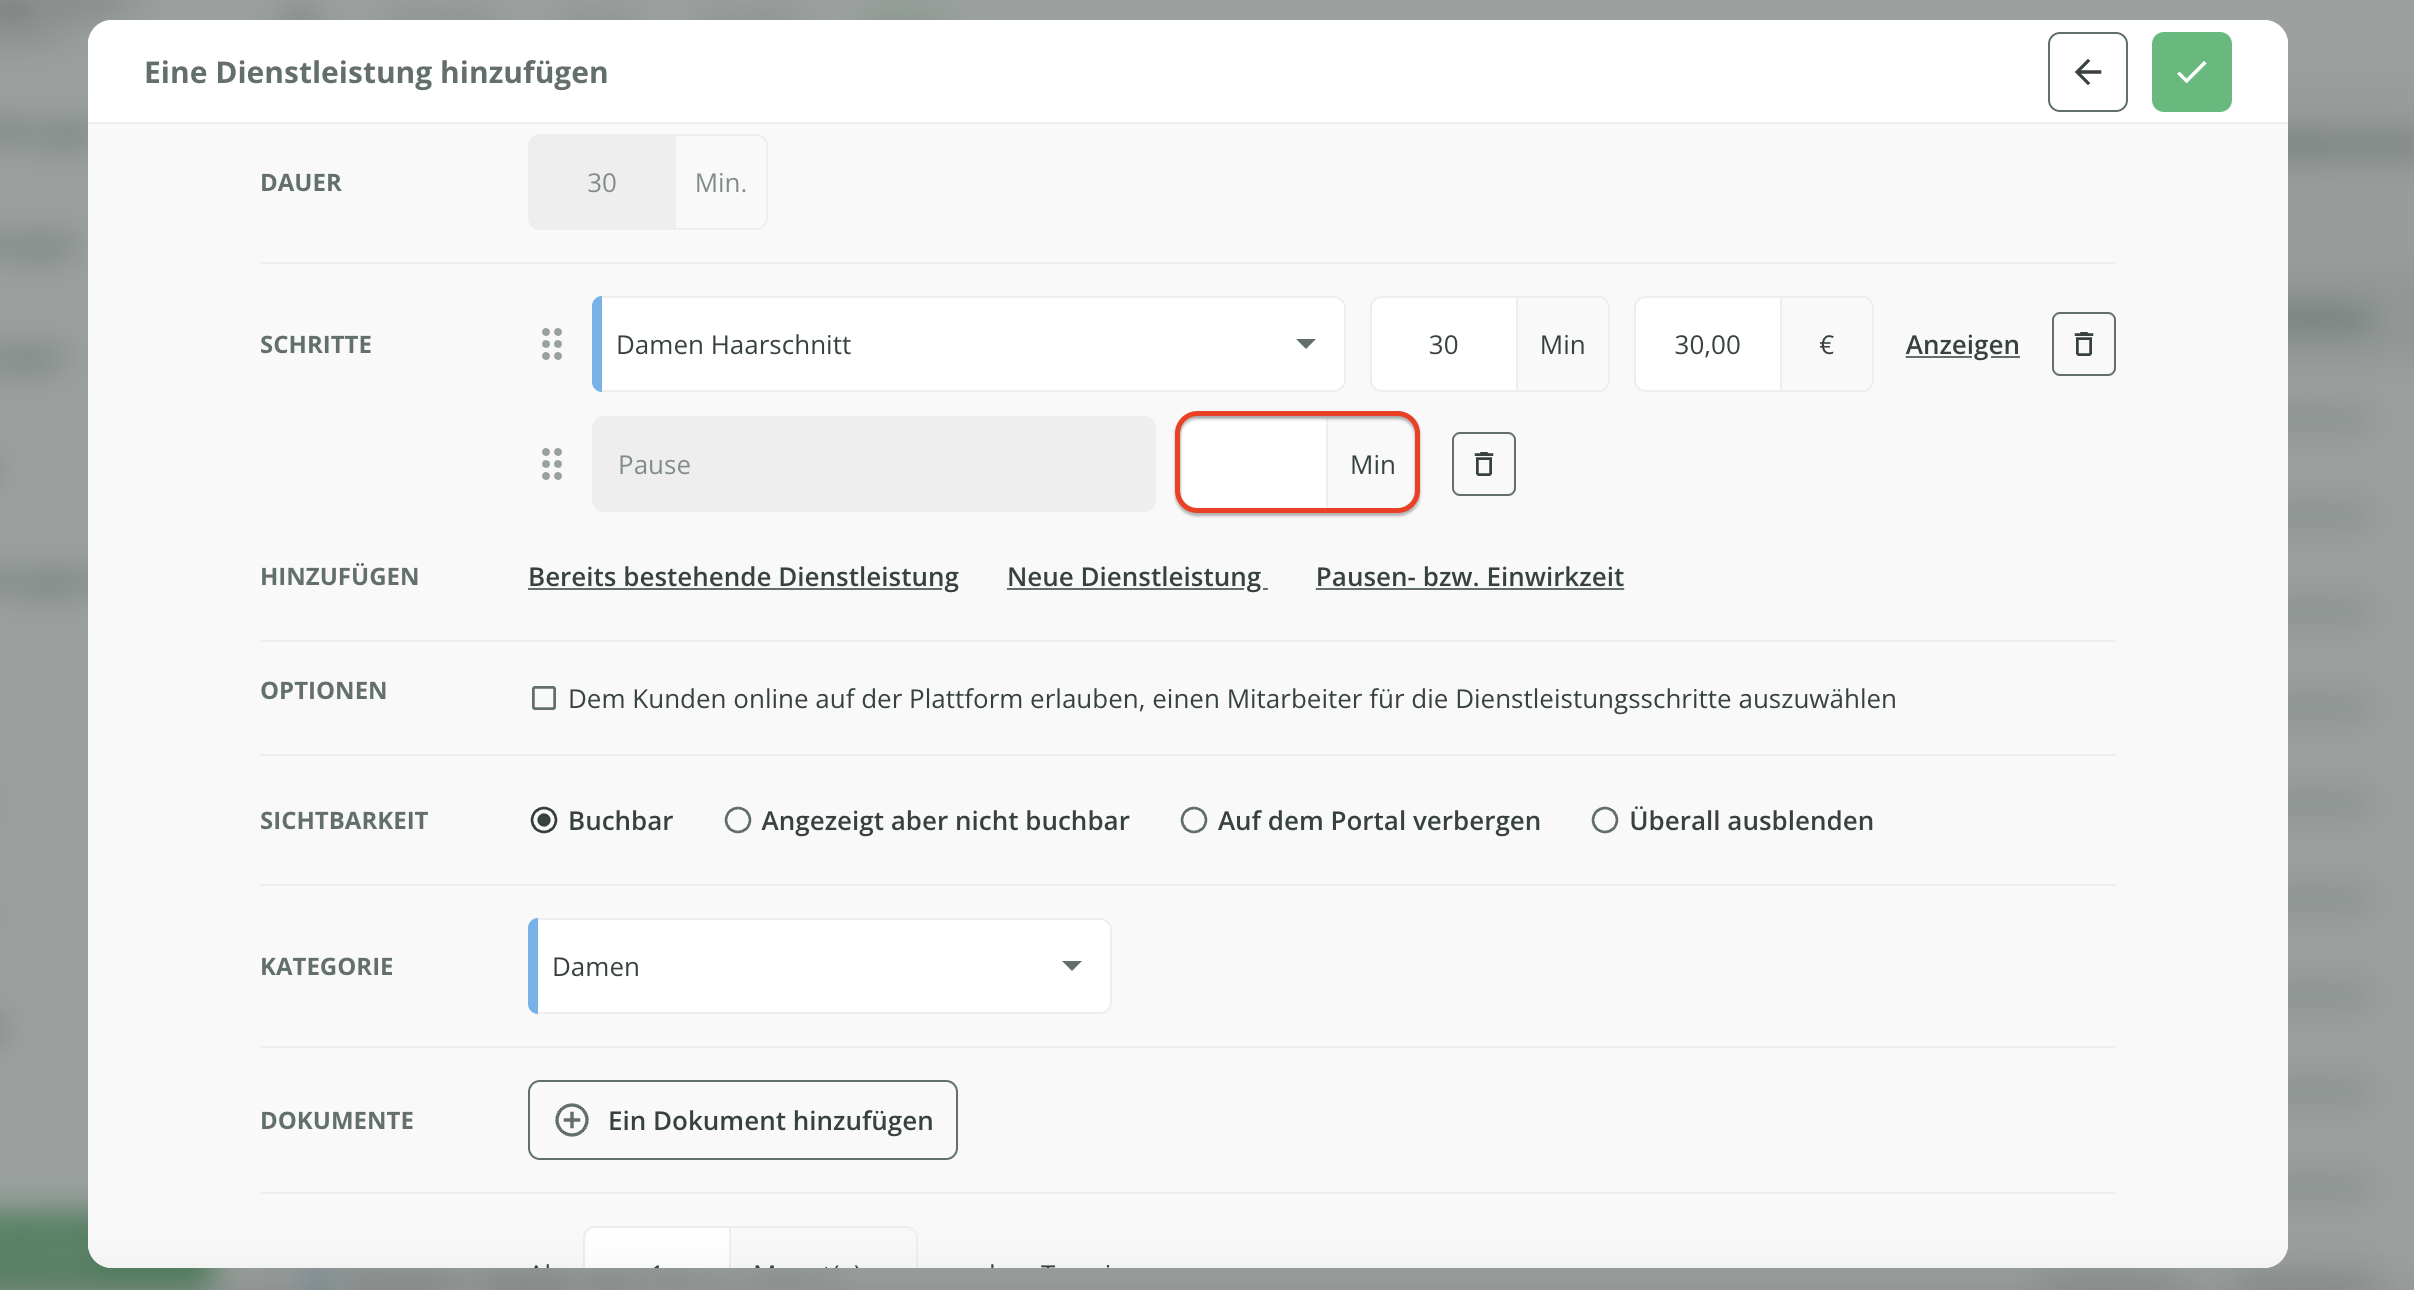This screenshot has width=2414, height=1290.
Task: Click the Pause duration minutes field
Action: click(1253, 464)
